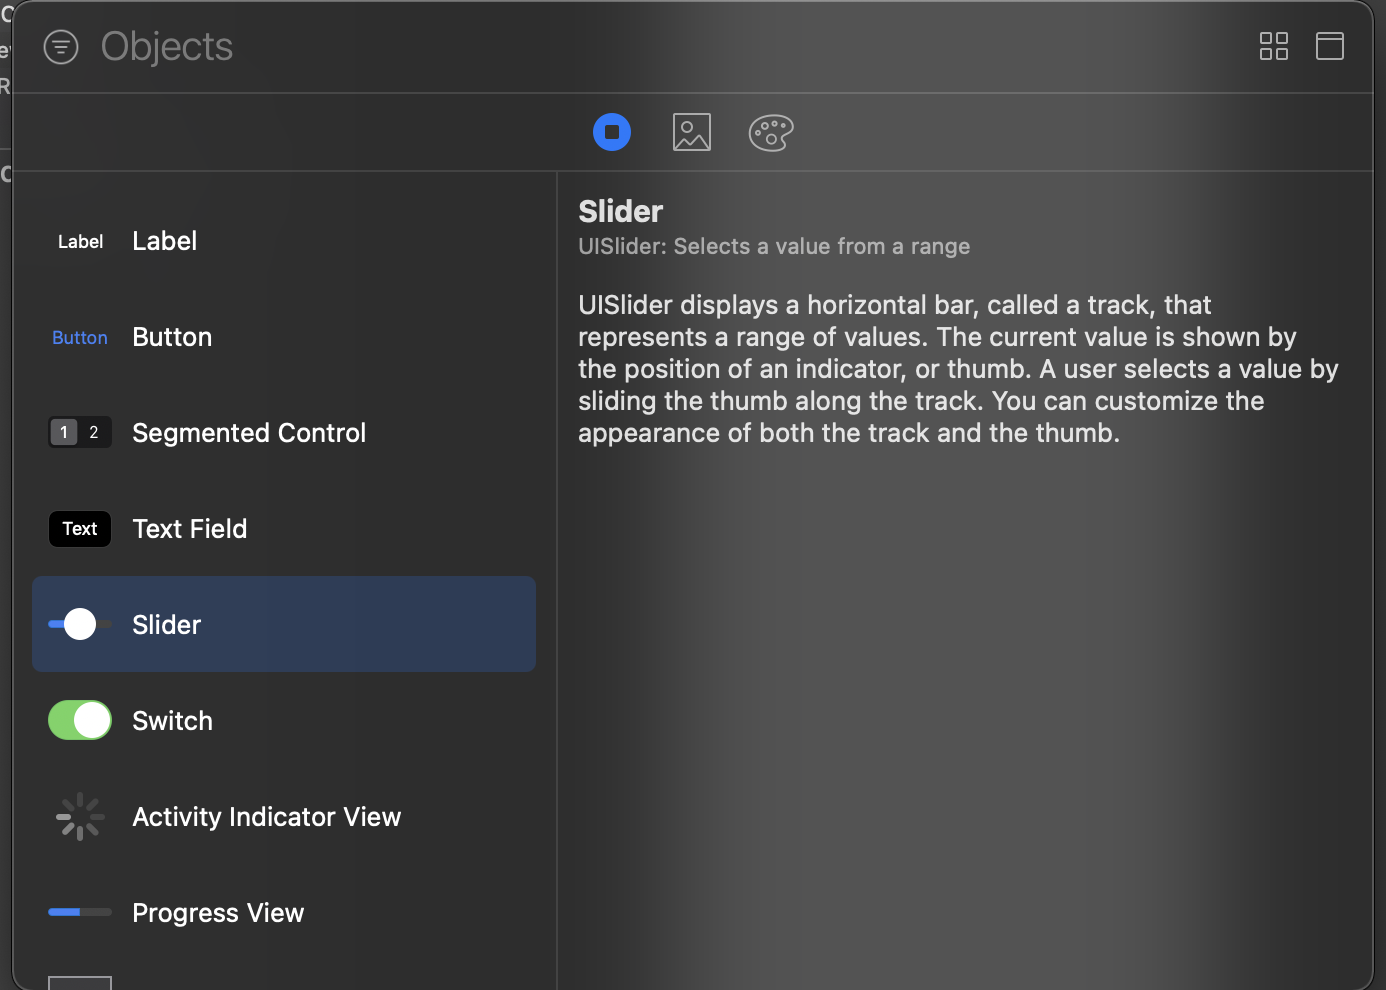
Task: Open the Color palette library tab
Action: [771, 132]
